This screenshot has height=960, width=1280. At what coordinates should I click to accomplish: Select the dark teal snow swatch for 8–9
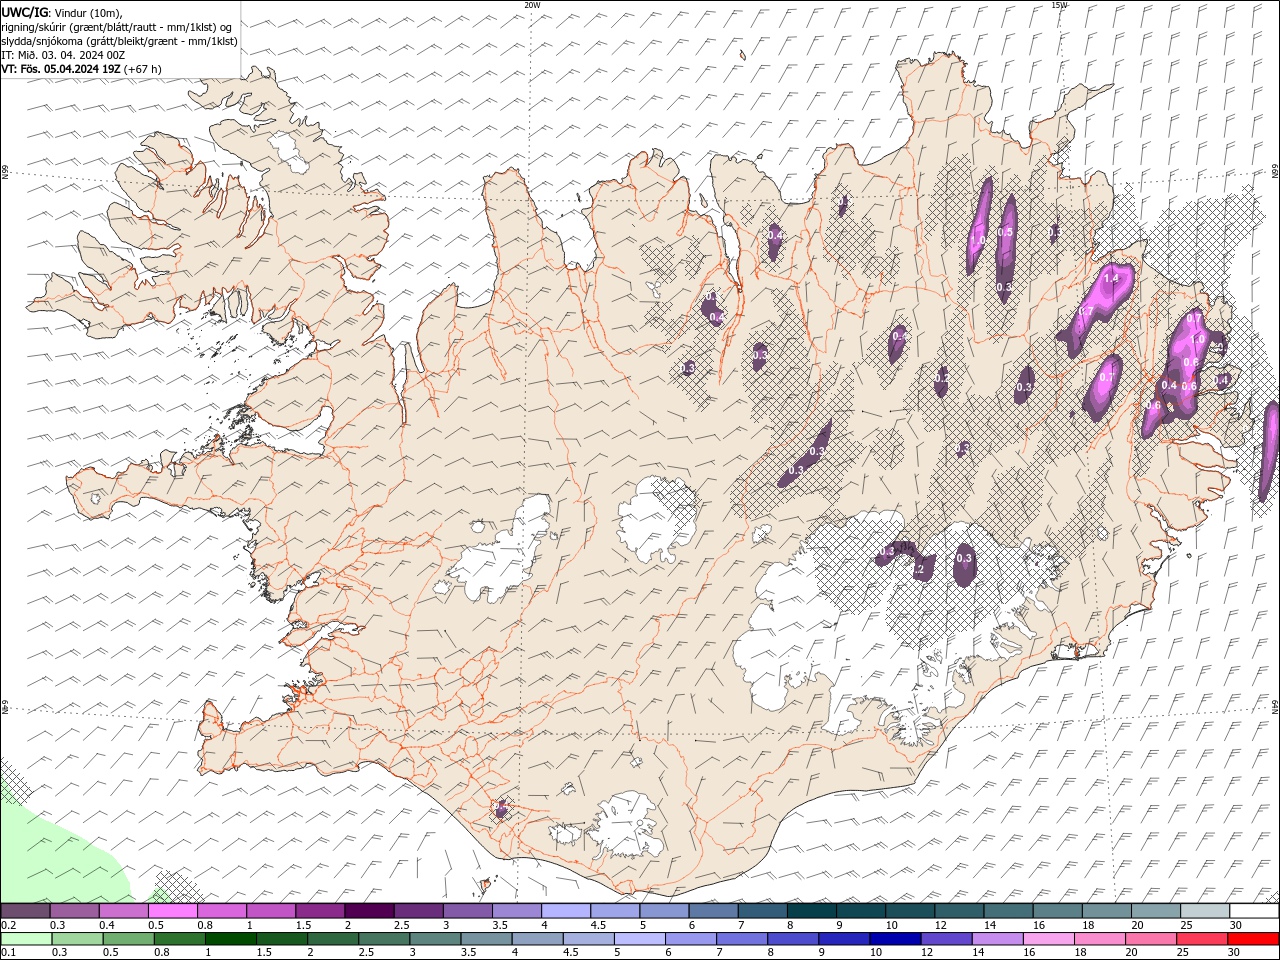click(x=811, y=911)
